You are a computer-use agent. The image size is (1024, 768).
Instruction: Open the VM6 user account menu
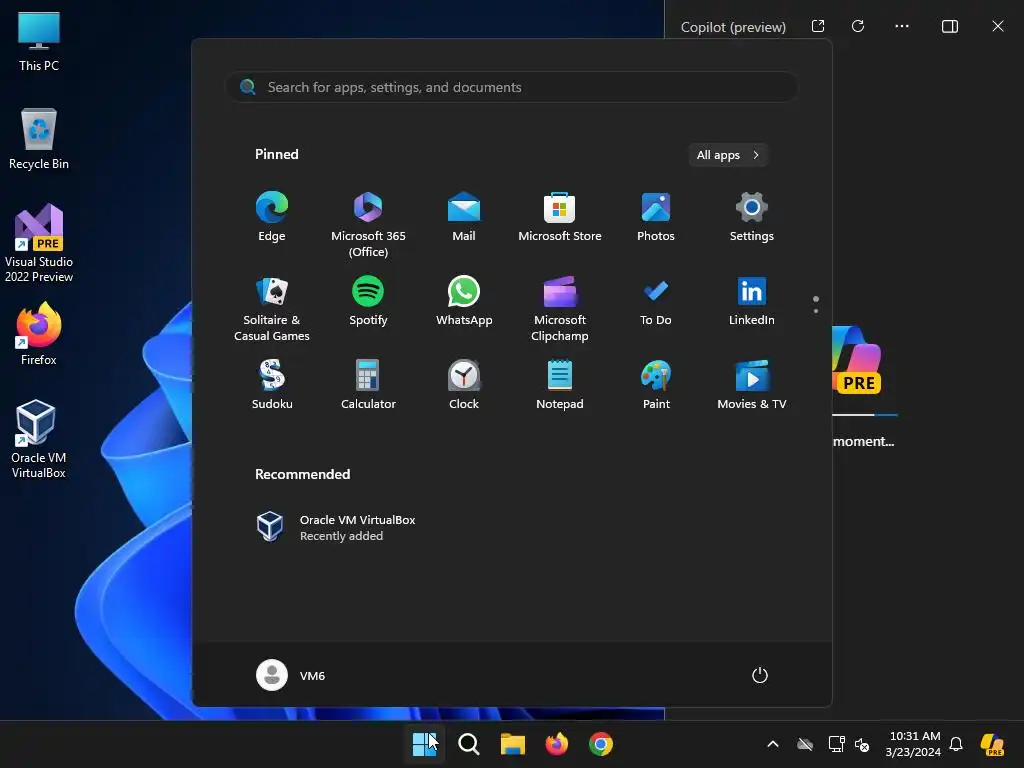click(291, 675)
